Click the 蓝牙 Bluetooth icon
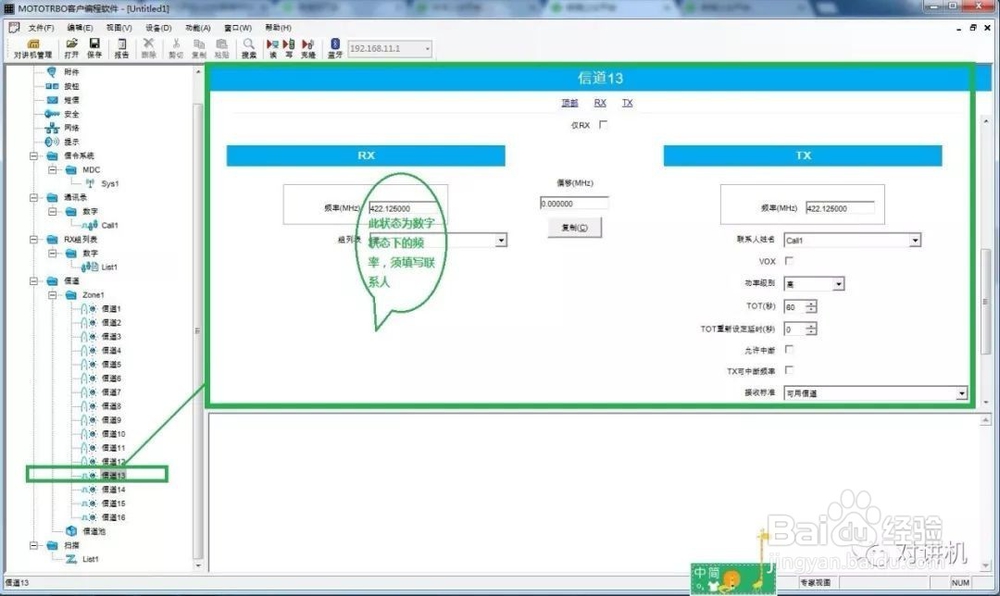Screen dimensions: 1000x596 335,48
